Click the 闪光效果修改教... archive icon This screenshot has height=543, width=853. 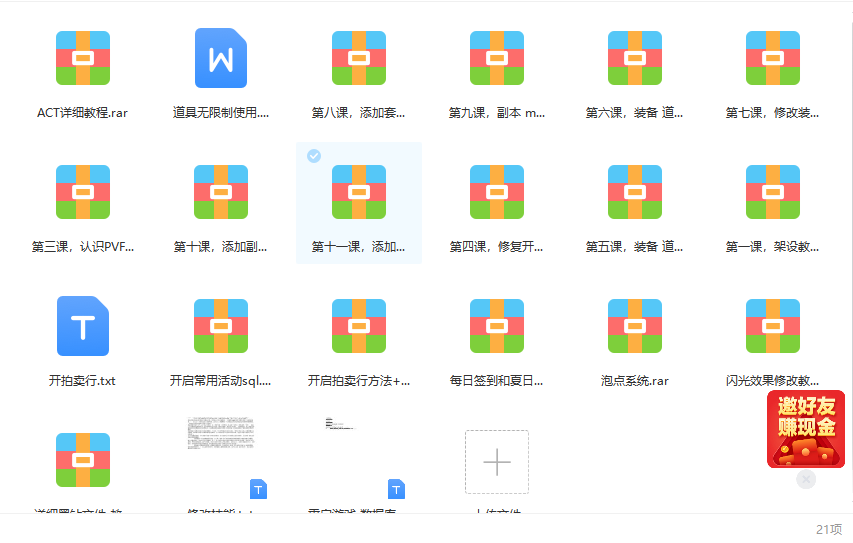click(x=773, y=326)
